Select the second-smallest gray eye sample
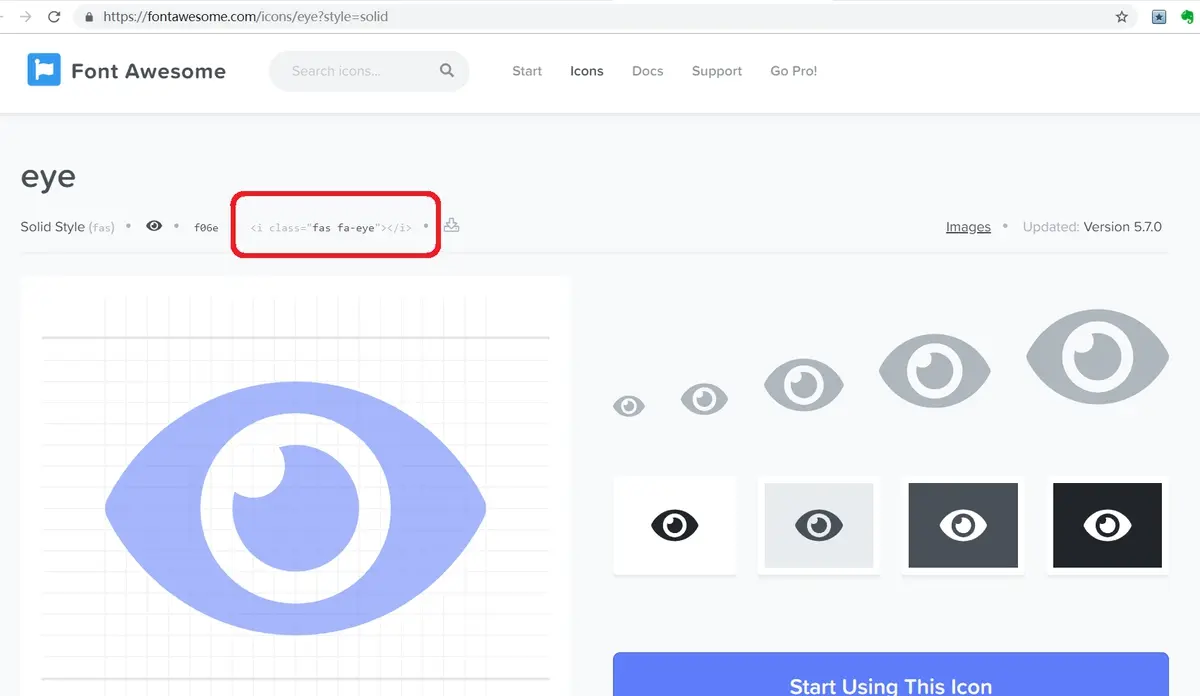The image size is (1200, 696). point(705,399)
